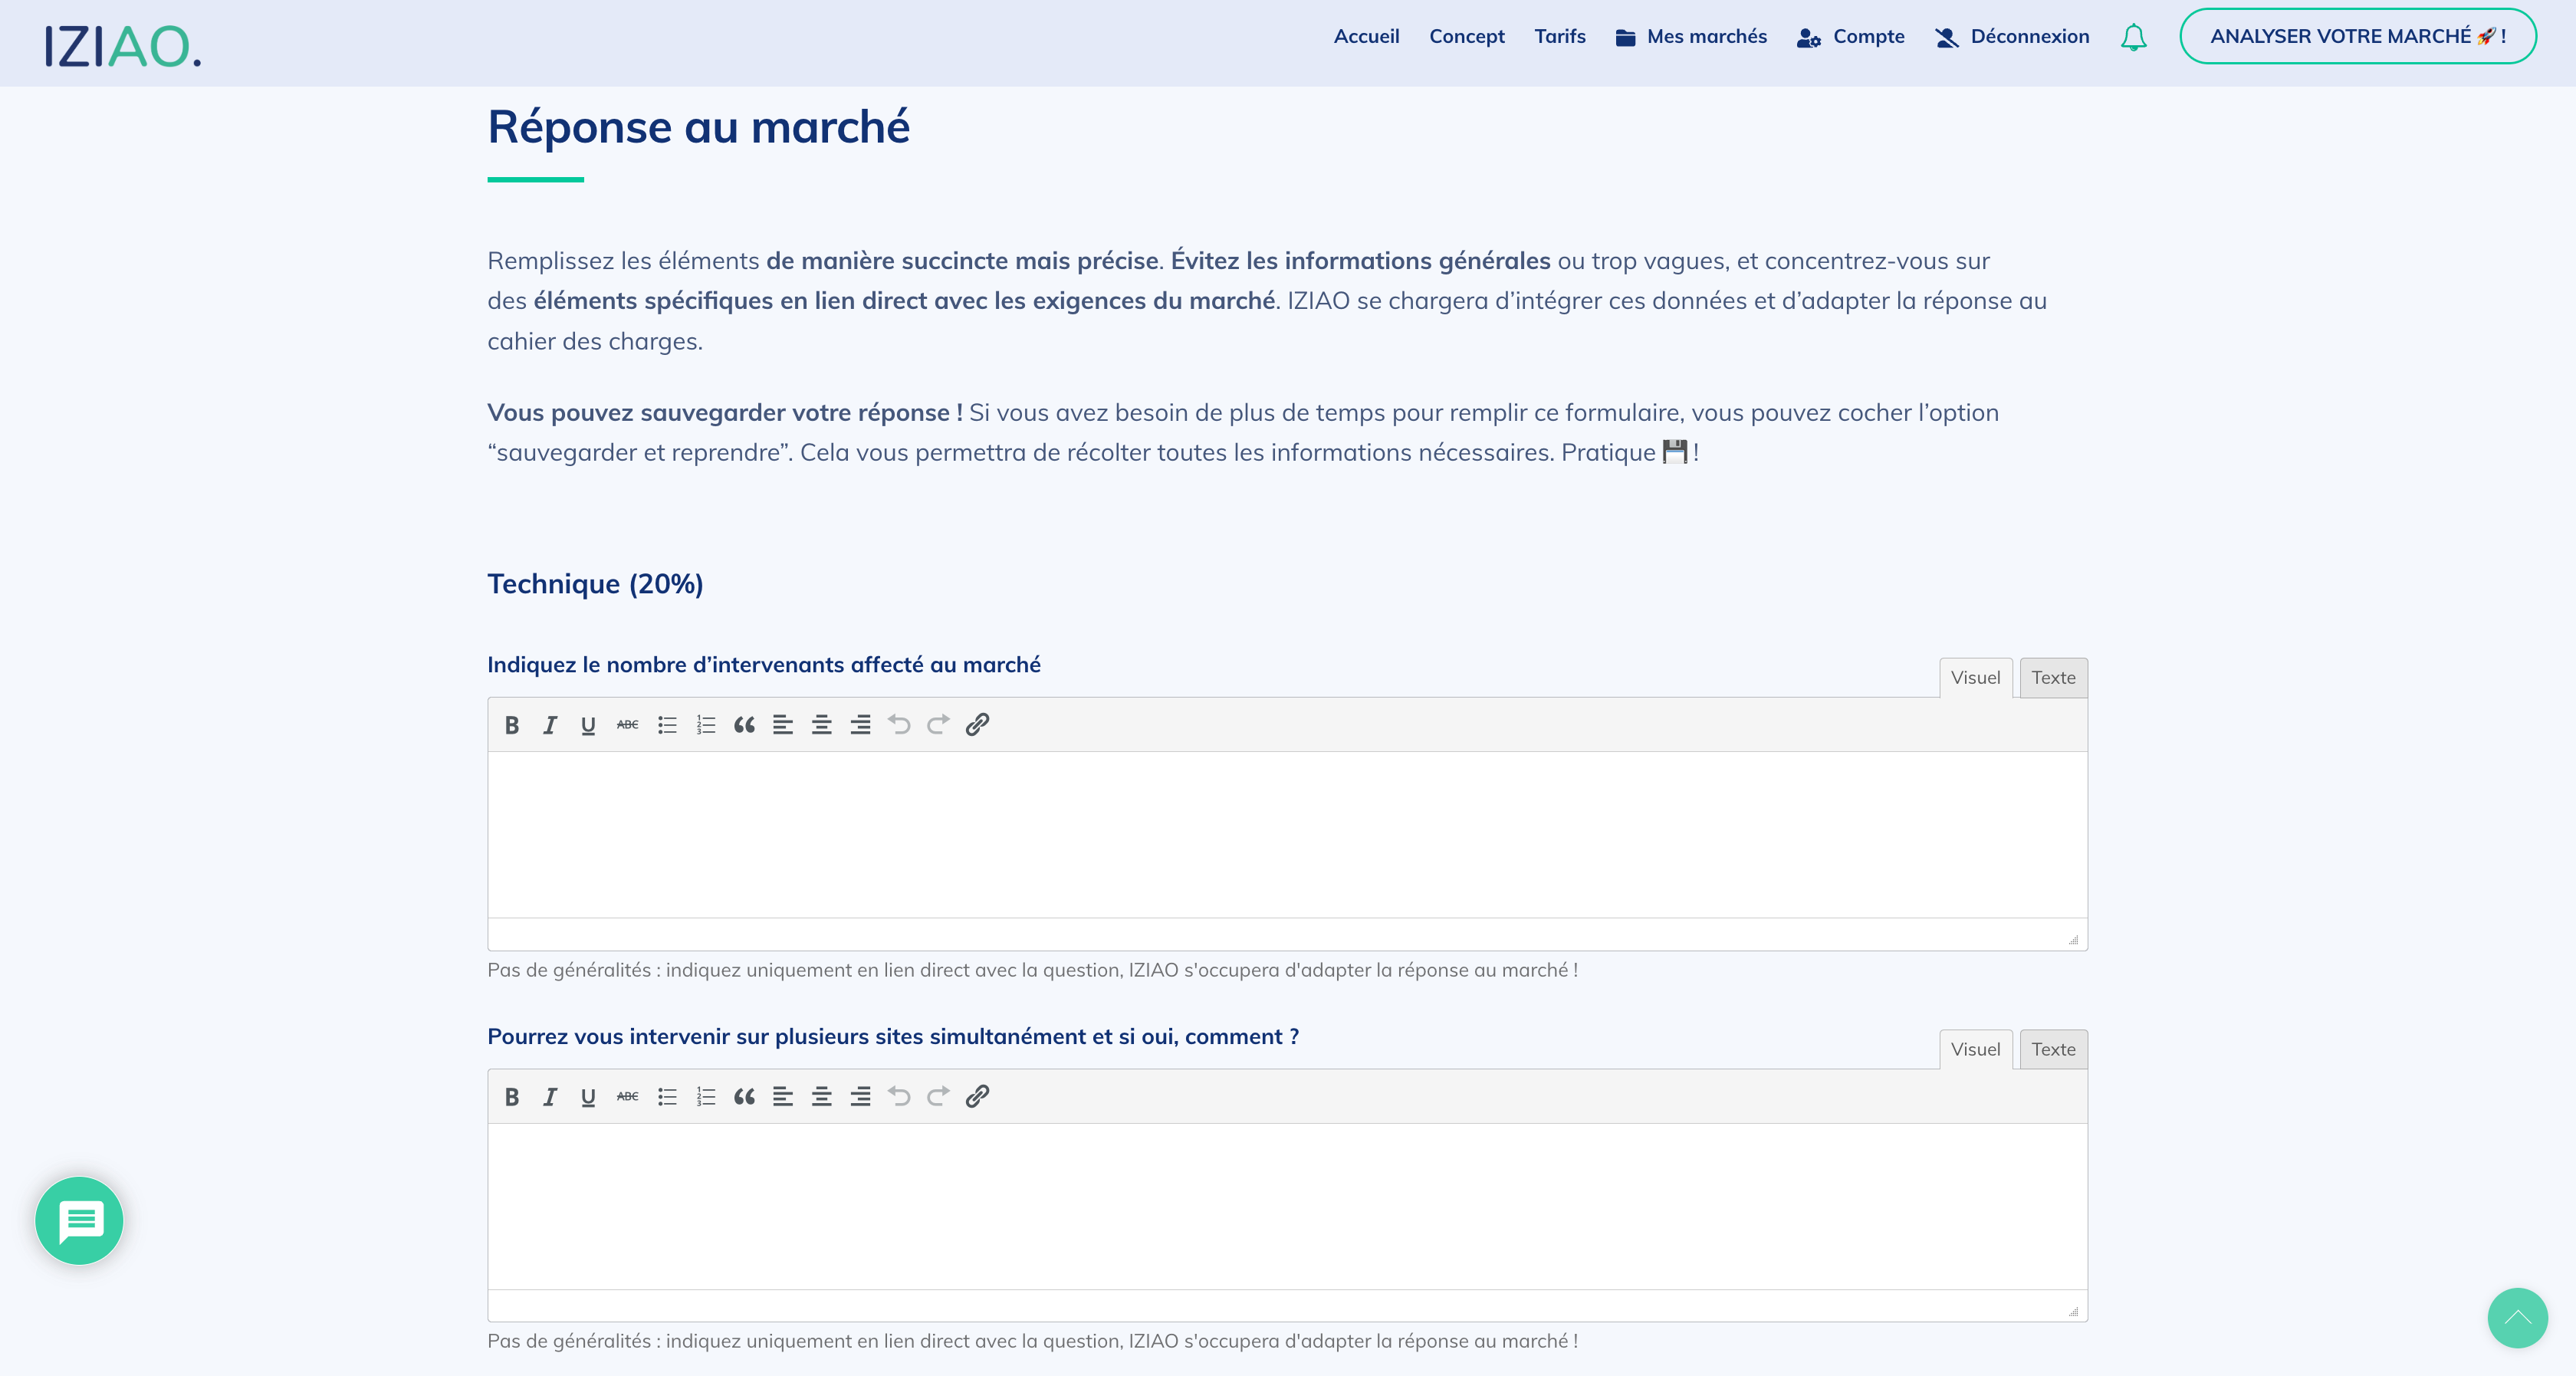Grab the second editor resize handle
Viewport: 2576px width, 1376px height.
tap(2073, 1311)
